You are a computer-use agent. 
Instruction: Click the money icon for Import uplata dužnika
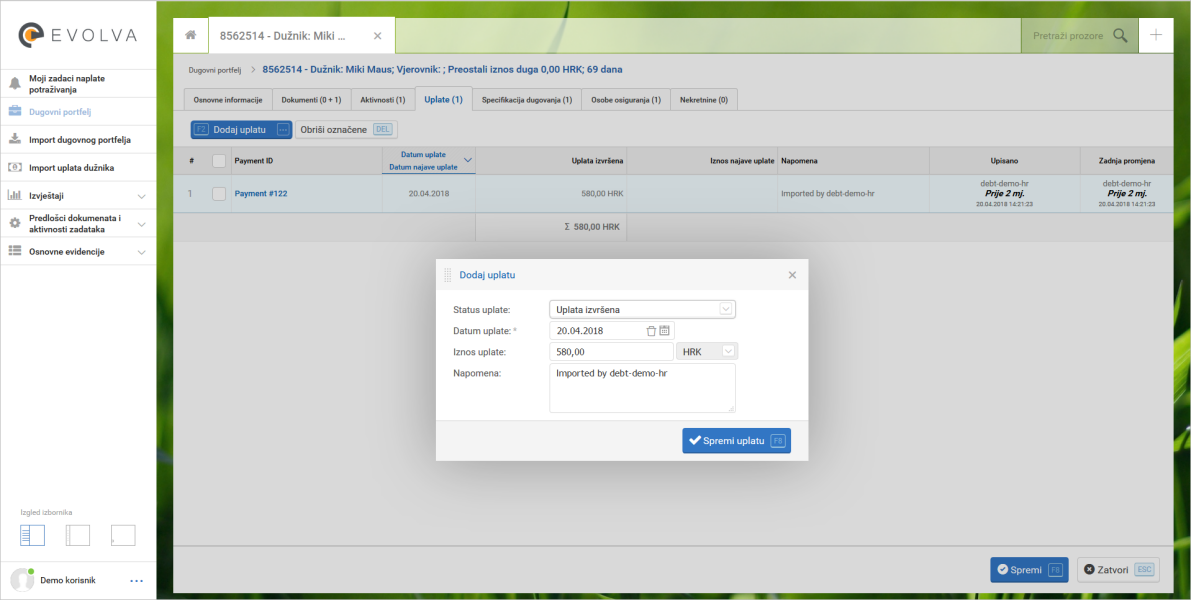(15, 168)
